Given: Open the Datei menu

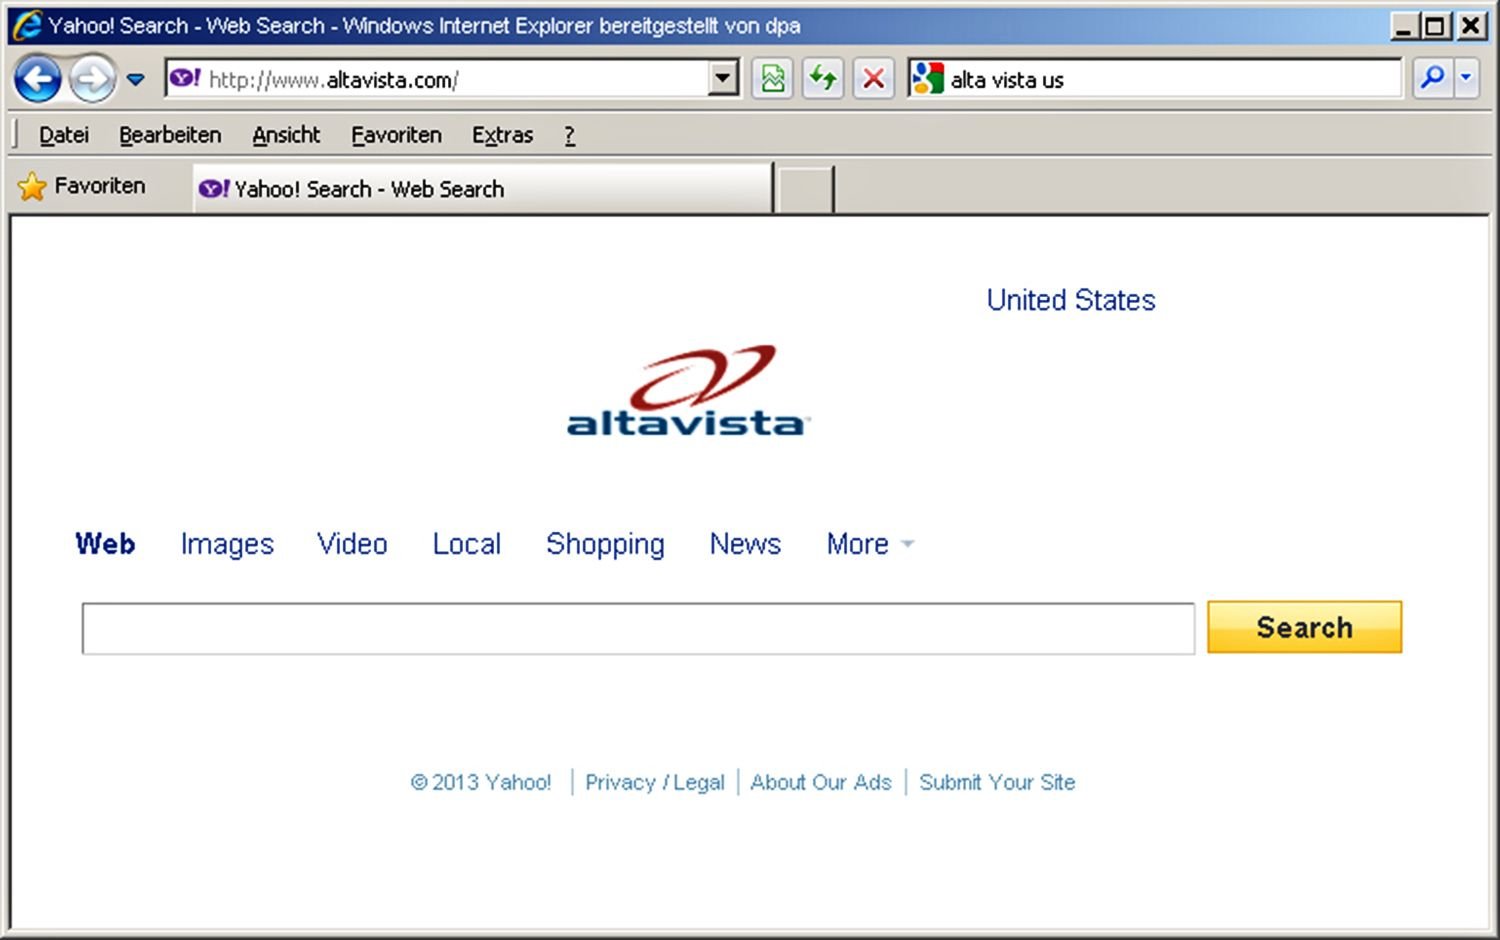Looking at the screenshot, I should click(64, 135).
